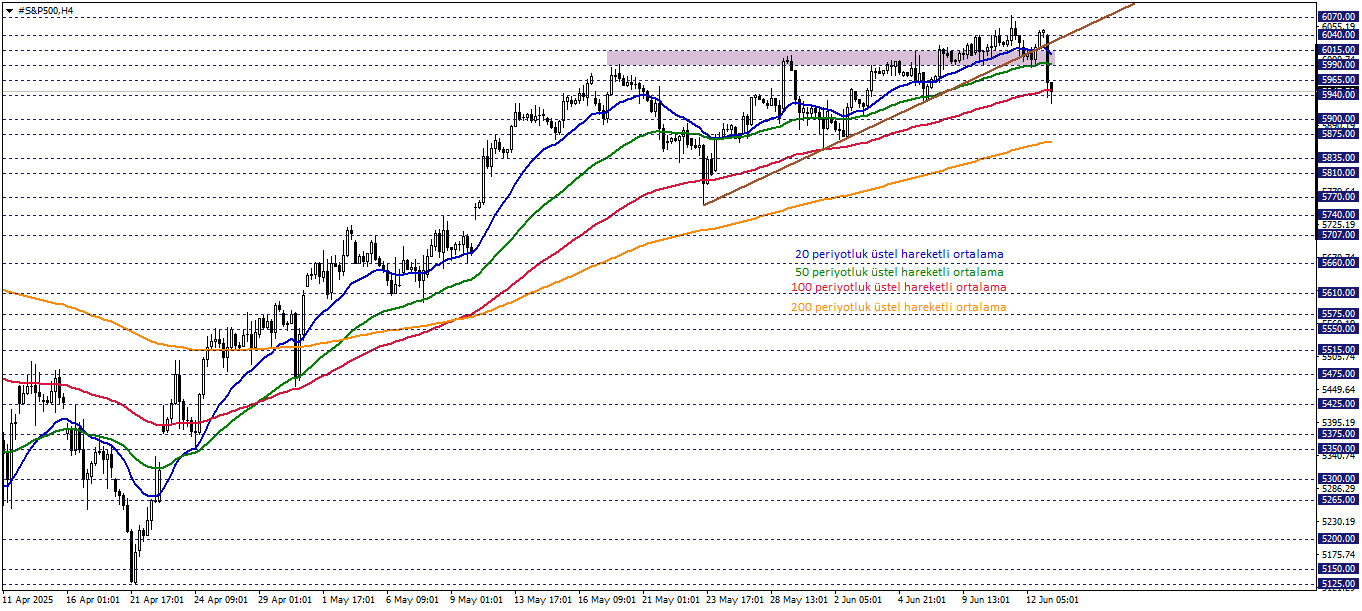Click the 5125.00 price level label
The image size is (1362, 611).
point(1338,583)
